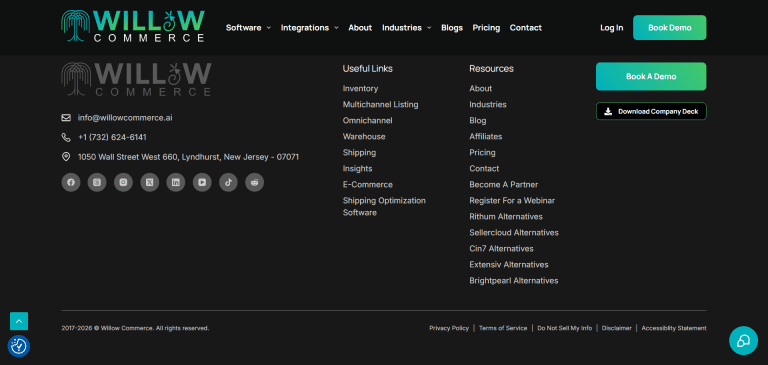The image size is (768, 365).
Task: Expand the Industries dropdown menu
Action: point(407,28)
